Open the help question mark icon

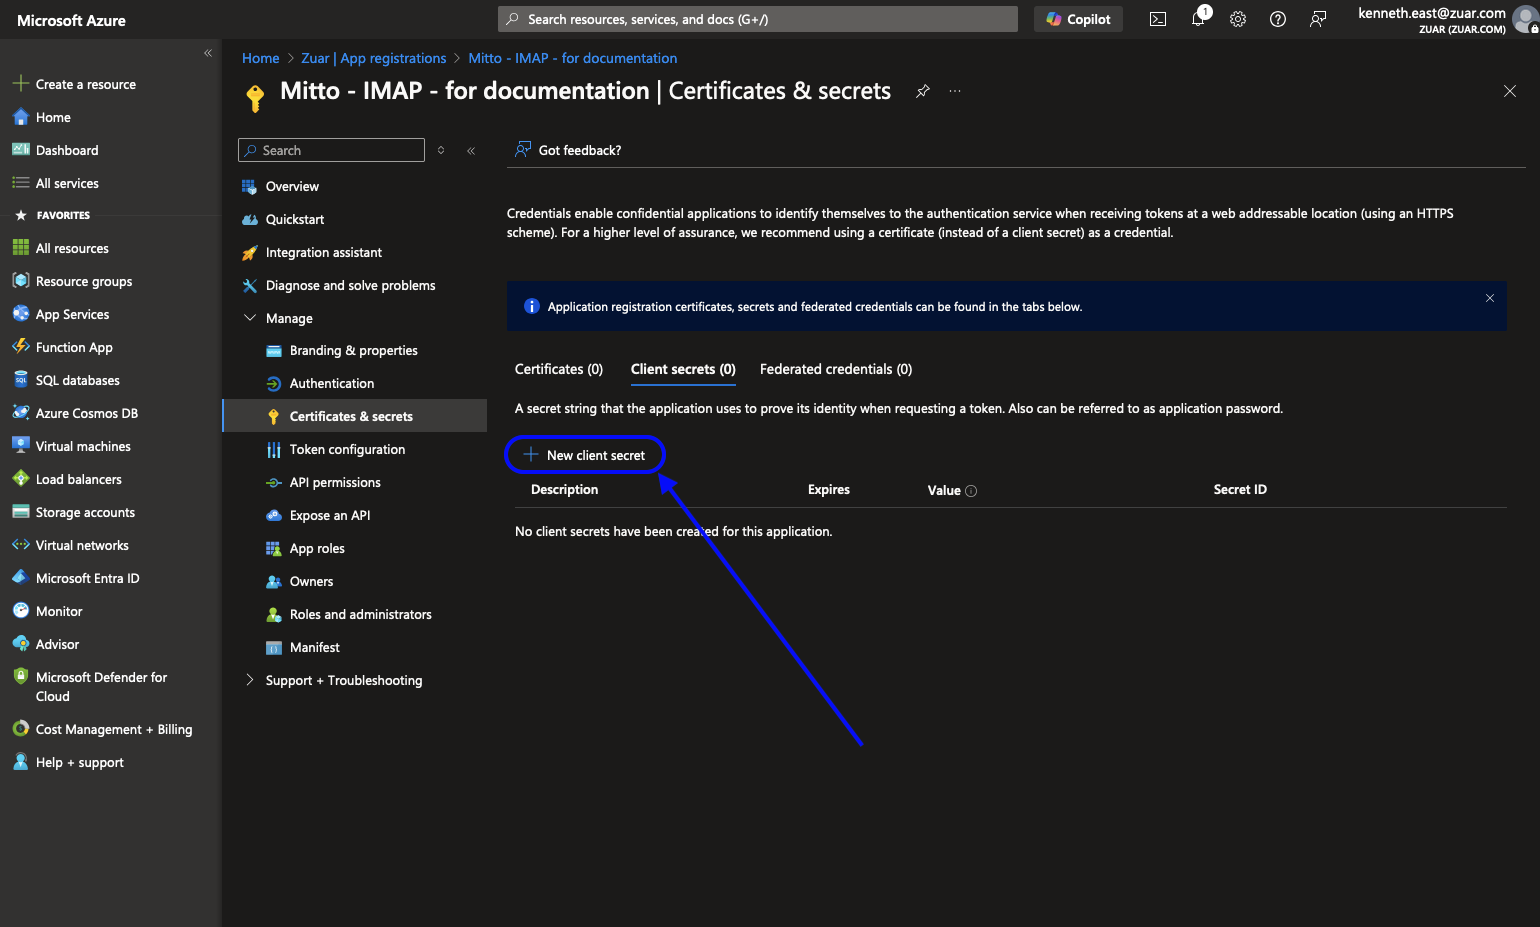coord(1278,19)
